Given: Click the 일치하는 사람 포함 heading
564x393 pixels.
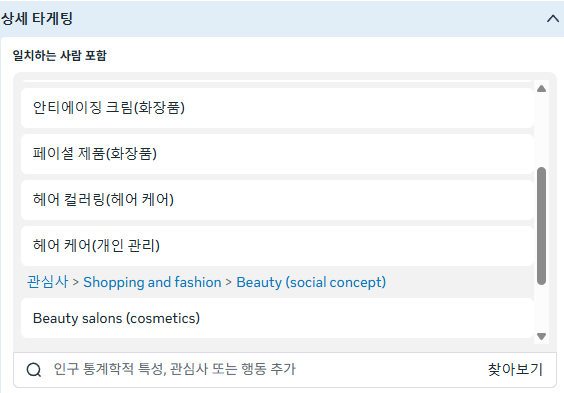Looking at the screenshot, I should pos(59,56).
